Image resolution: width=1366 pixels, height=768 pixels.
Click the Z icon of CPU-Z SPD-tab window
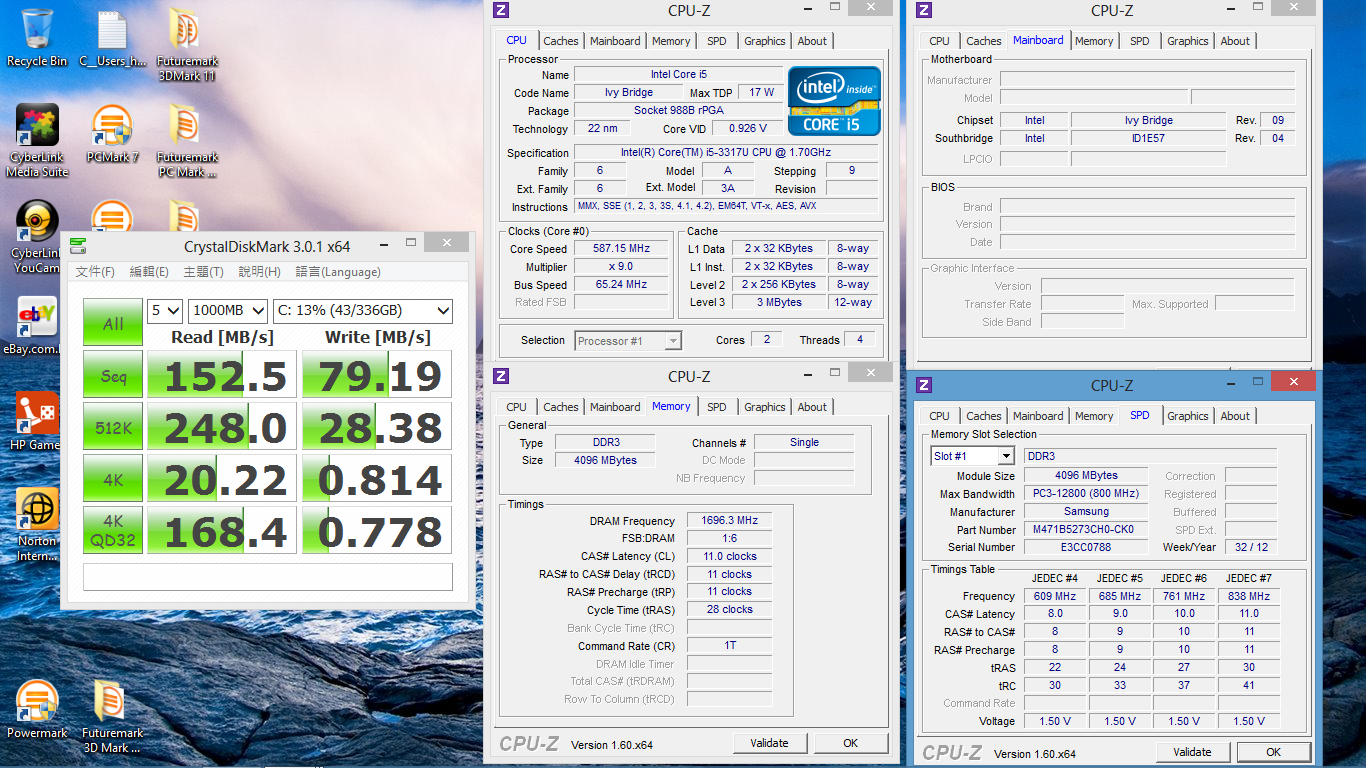coord(924,385)
